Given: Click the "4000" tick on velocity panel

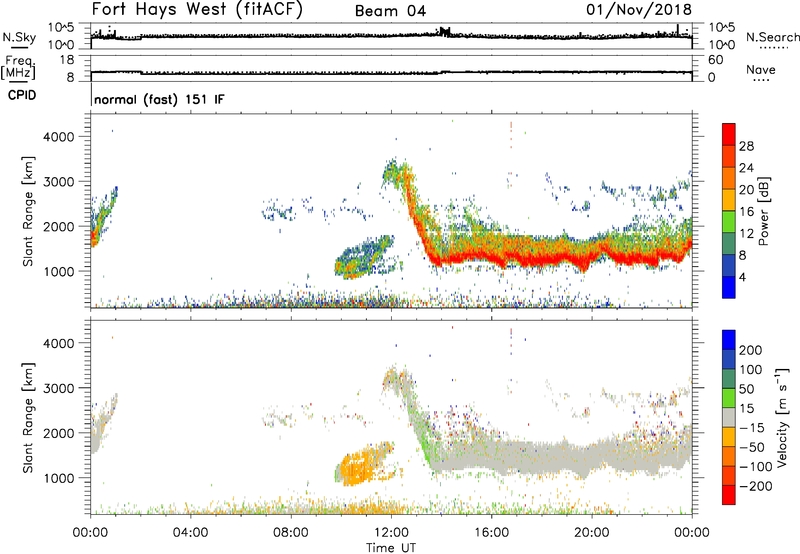Looking at the screenshot, I should [x=58, y=343].
